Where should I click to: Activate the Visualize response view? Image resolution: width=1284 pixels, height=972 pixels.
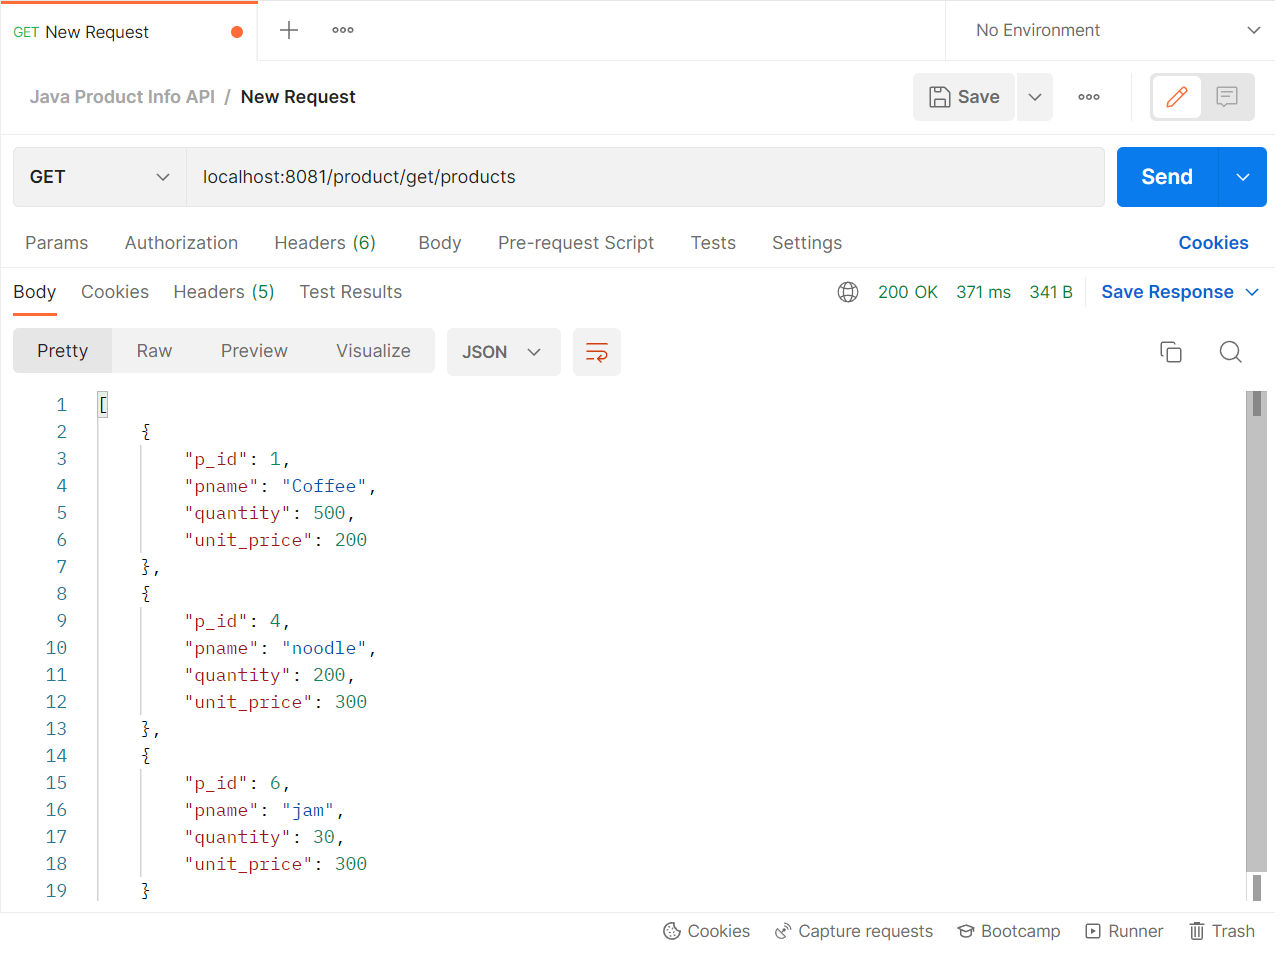tap(373, 350)
